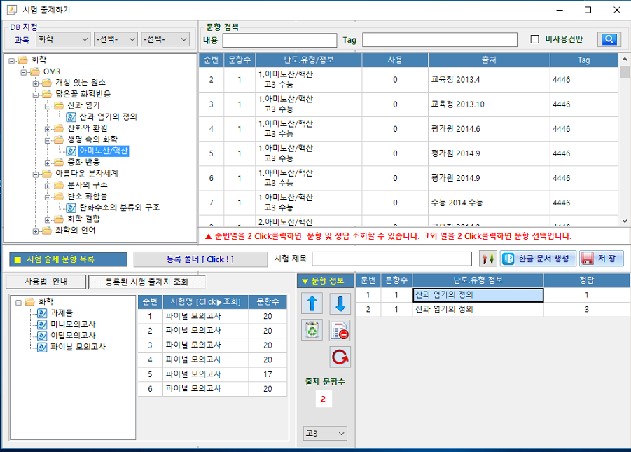Image resolution: width=631 pixels, height=452 pixels.
Task: Toggle the checkbox beside the Tag field
Action: pos(536,40)
